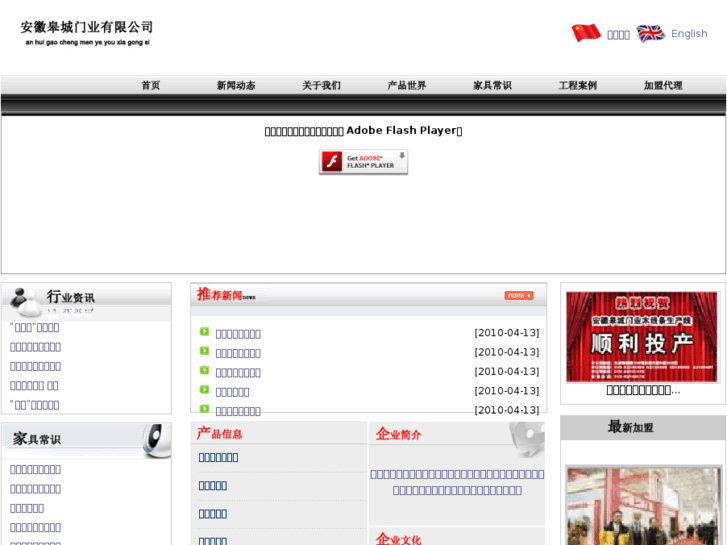Open the exhibition photo under 最新加盟

point(644,506)
